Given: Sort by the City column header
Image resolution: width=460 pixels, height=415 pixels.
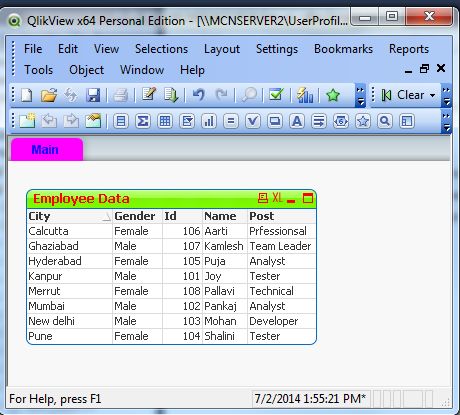Looking at the screenshot, I should (69, 216).
